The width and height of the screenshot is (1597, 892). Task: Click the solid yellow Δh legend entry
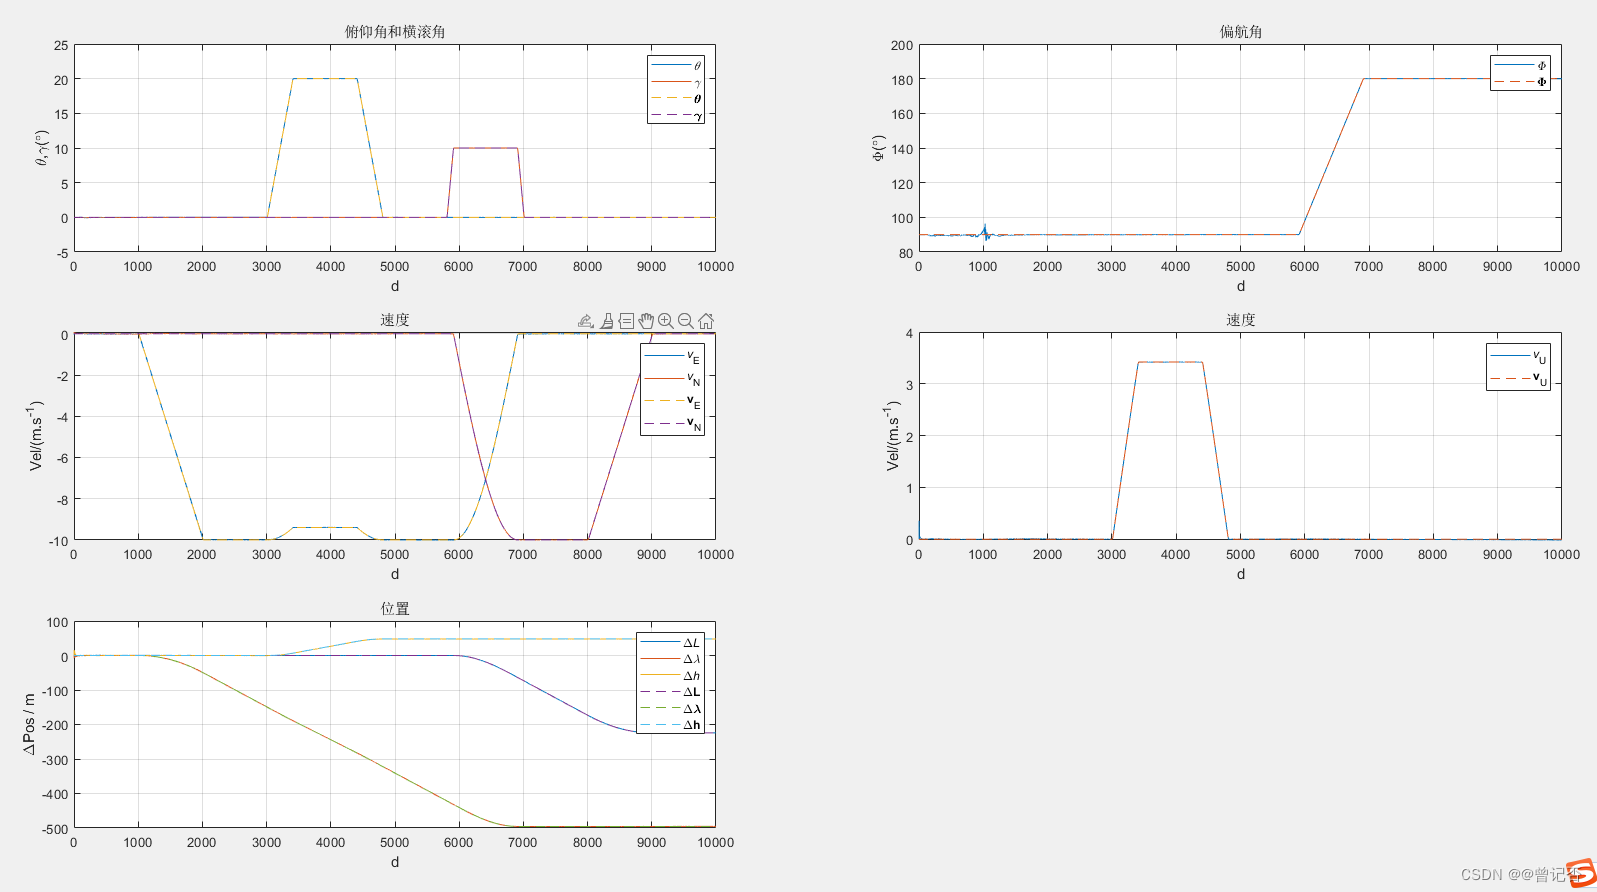(670, 675)
